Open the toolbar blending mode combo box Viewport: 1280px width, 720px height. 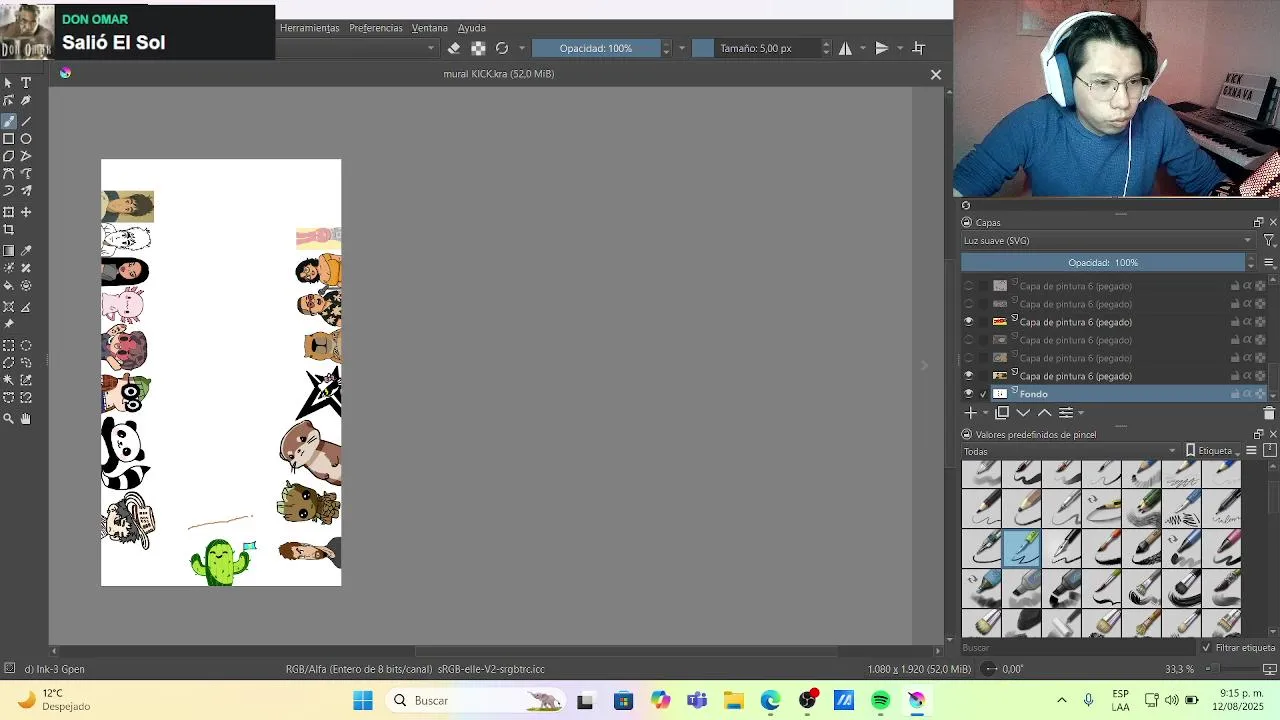coord(358,48)
